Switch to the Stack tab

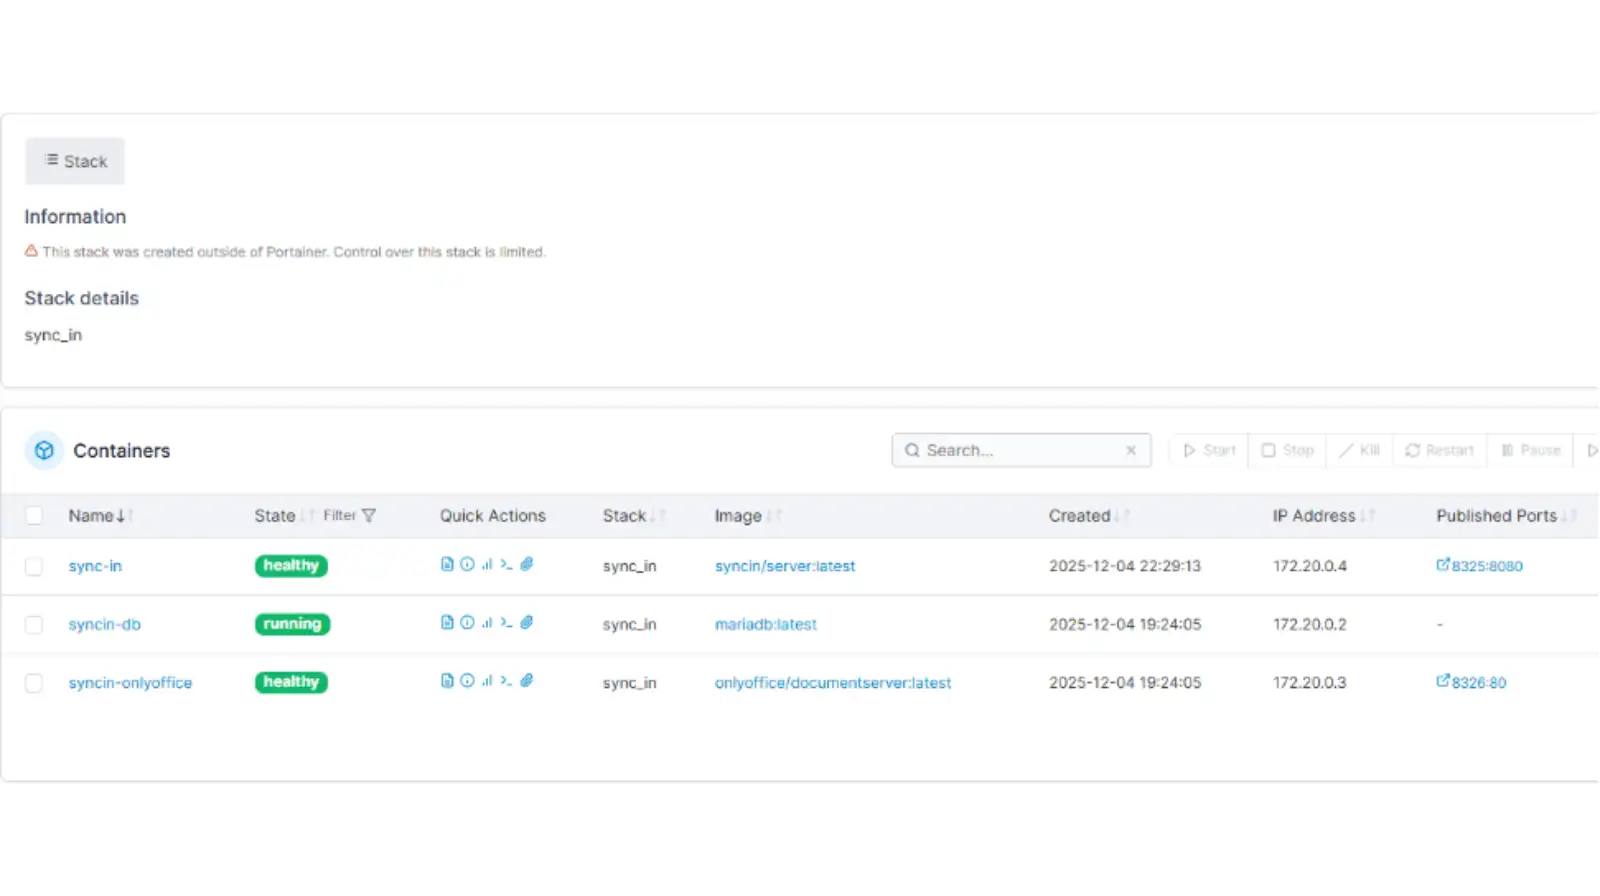click(75, 161)
